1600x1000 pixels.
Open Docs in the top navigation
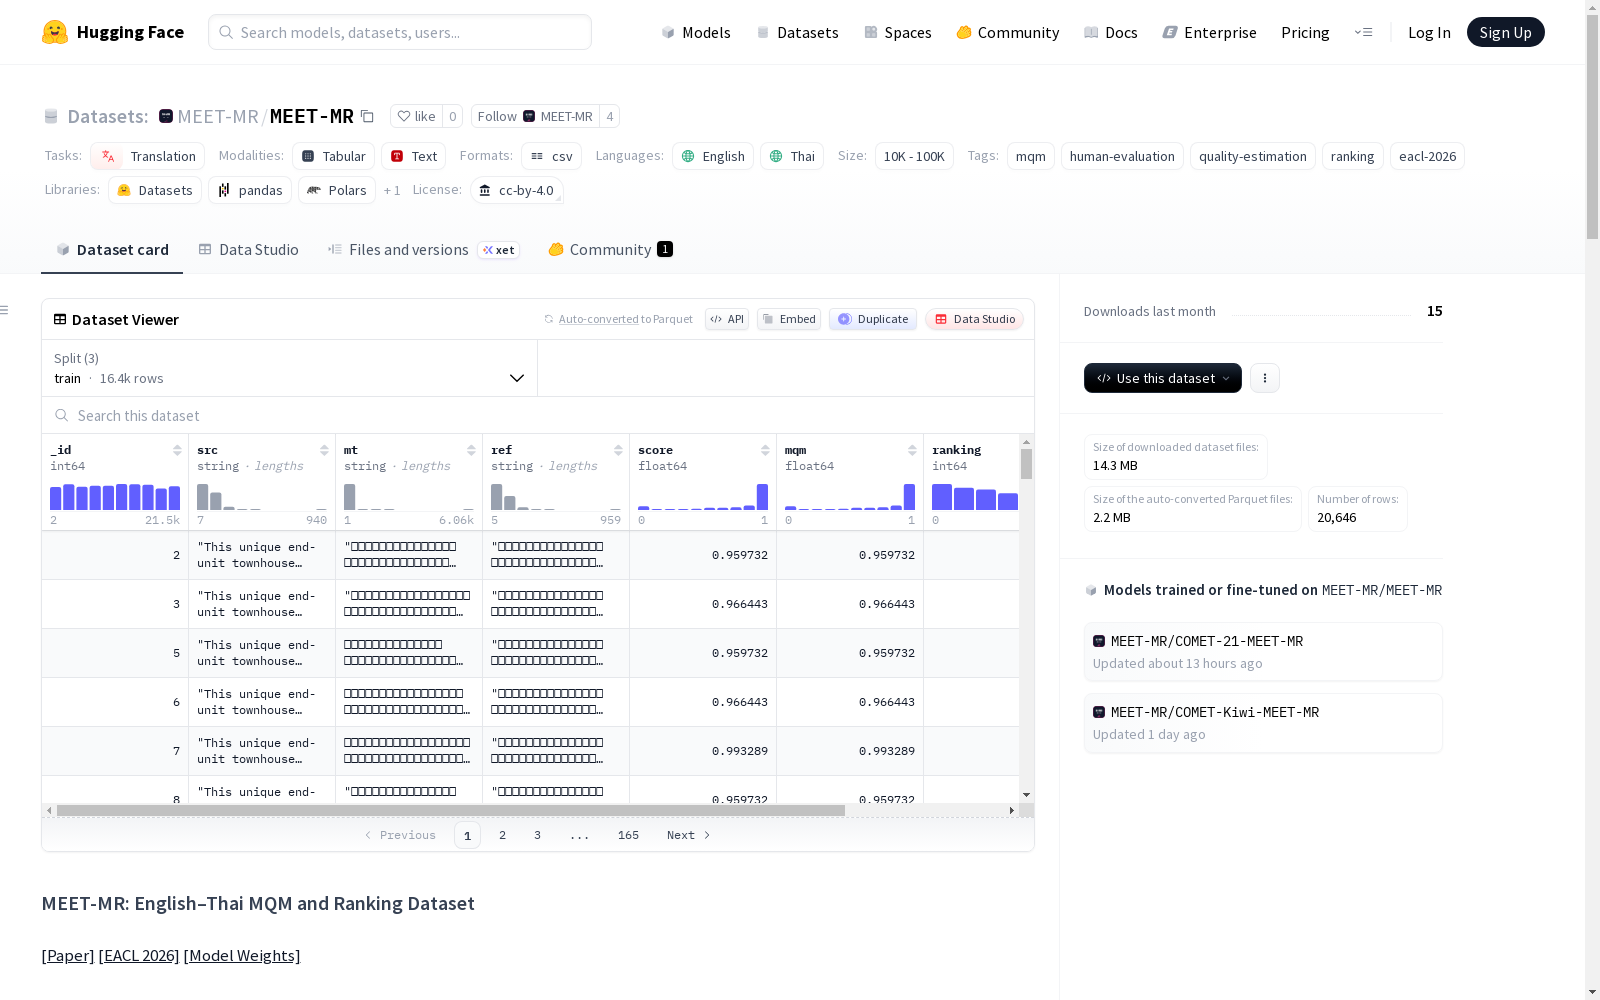1111,32
